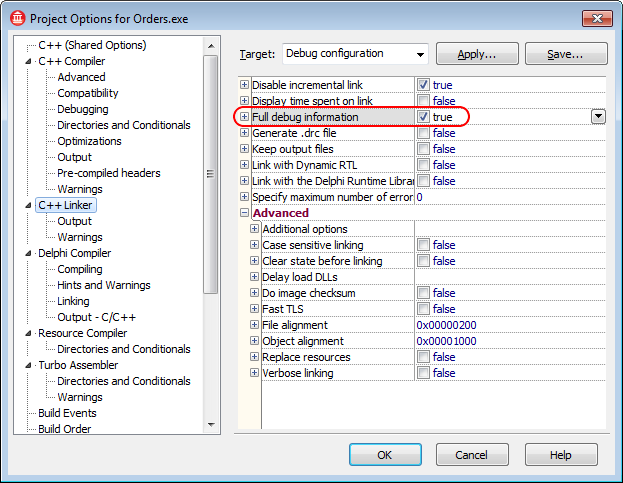Open the Target configuration dropdown
Screen dimensions: 623x483
(x=420, y=54)
